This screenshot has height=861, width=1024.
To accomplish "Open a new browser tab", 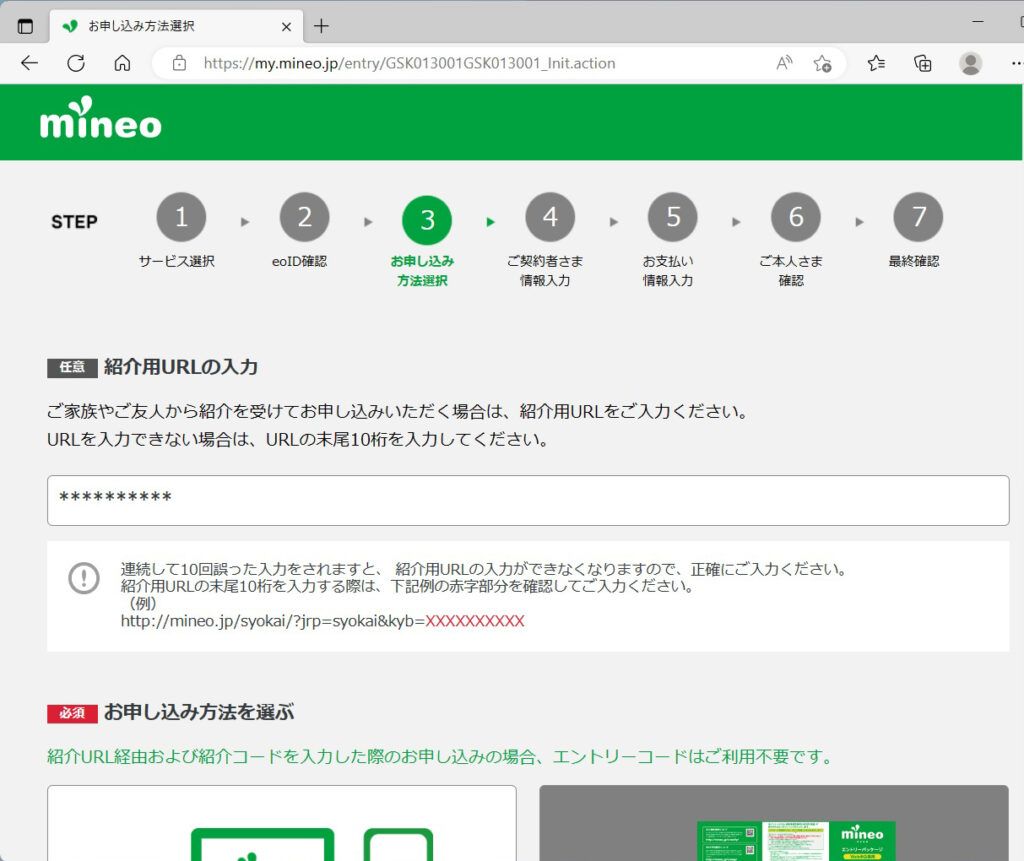I will [x=321, y=26].
